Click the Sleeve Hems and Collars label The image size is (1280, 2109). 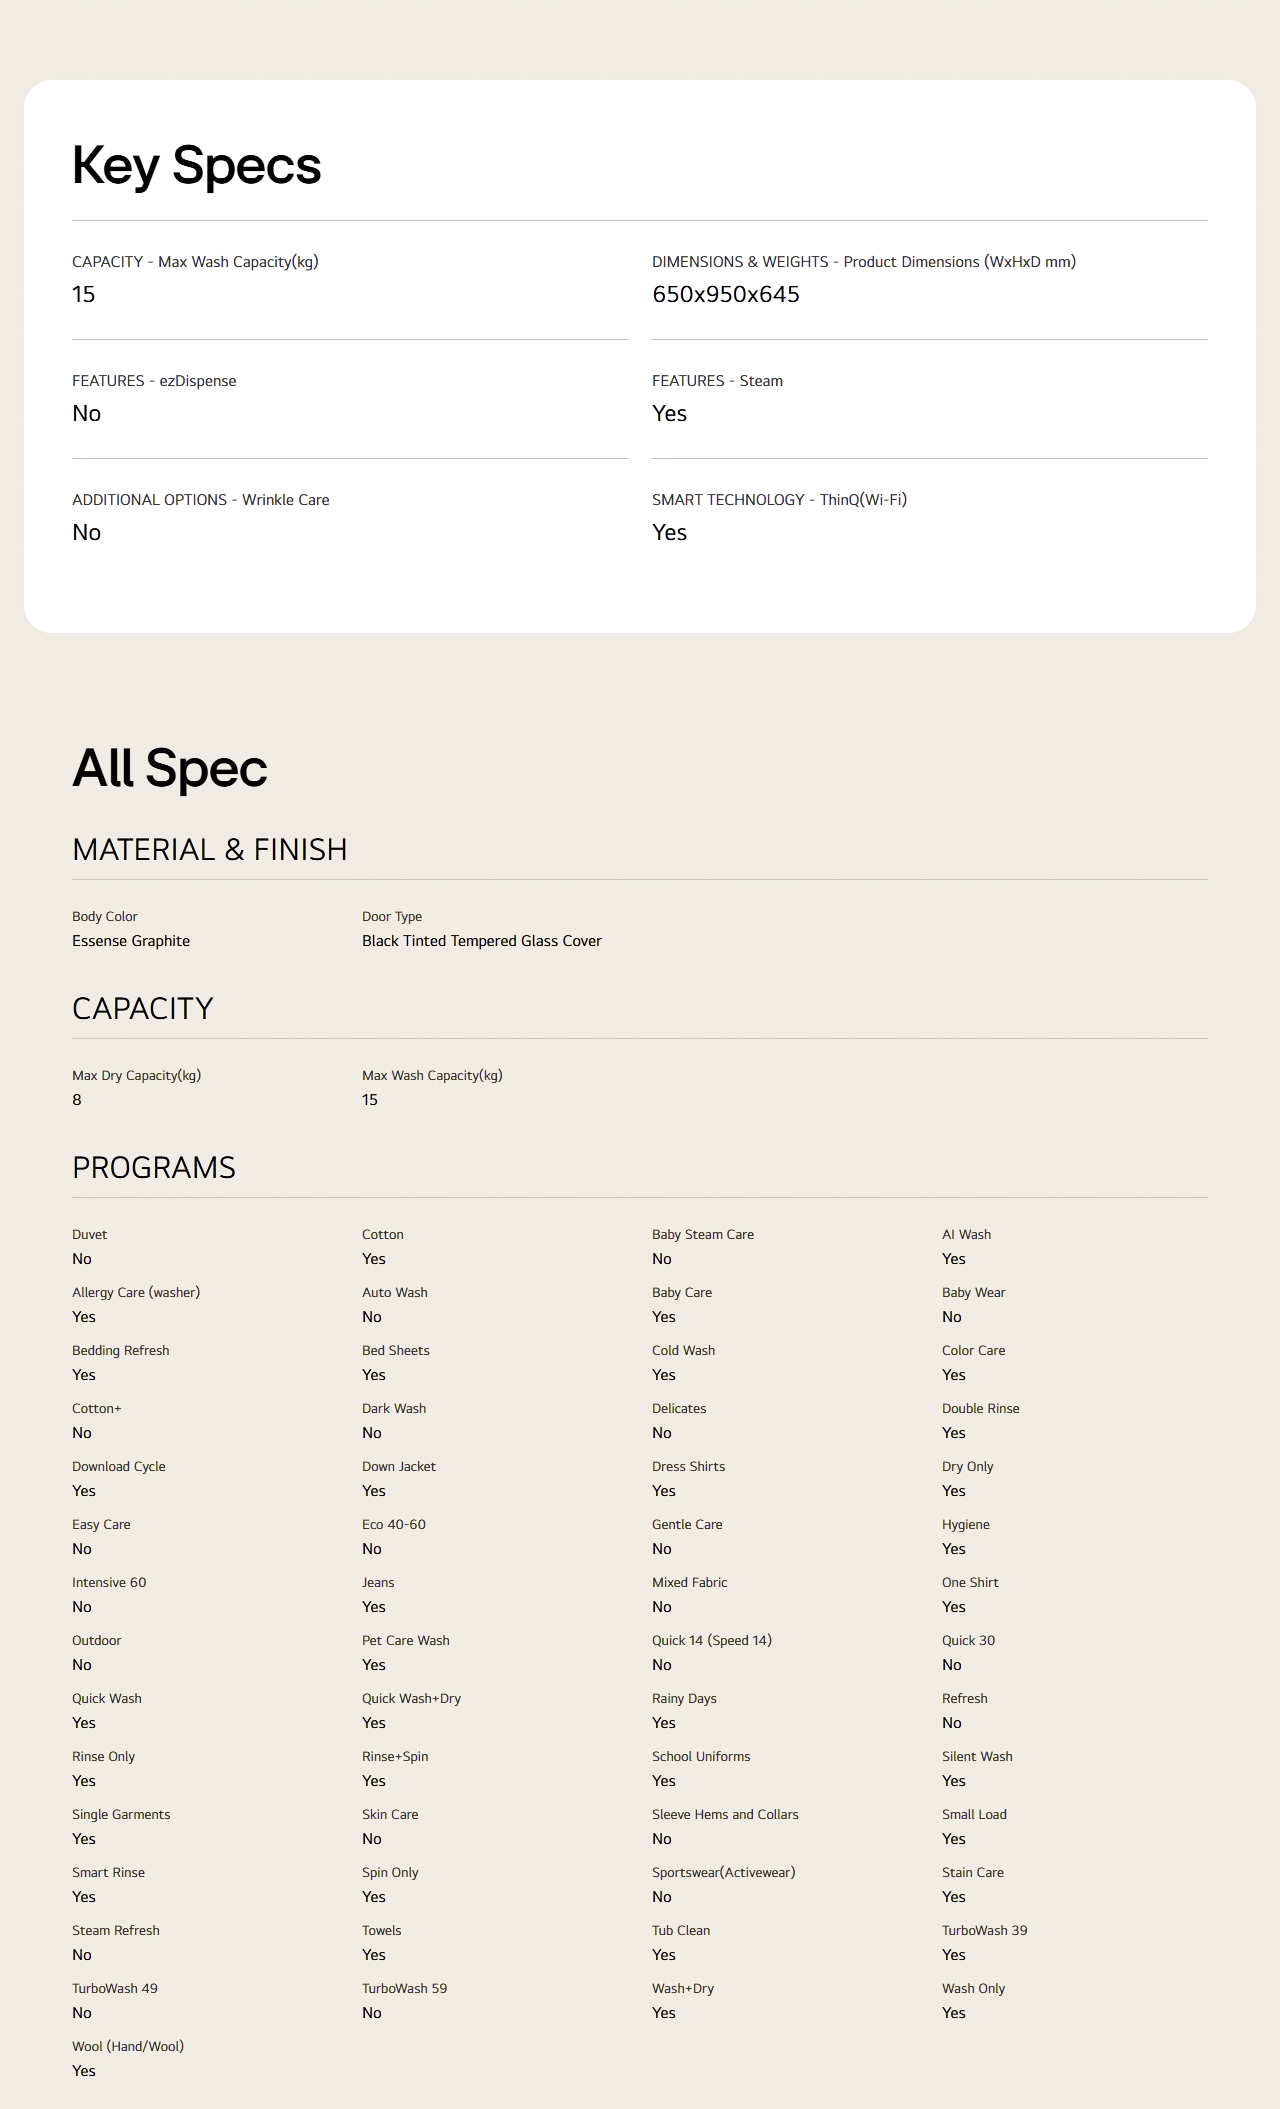click(x=725, y=1815)
